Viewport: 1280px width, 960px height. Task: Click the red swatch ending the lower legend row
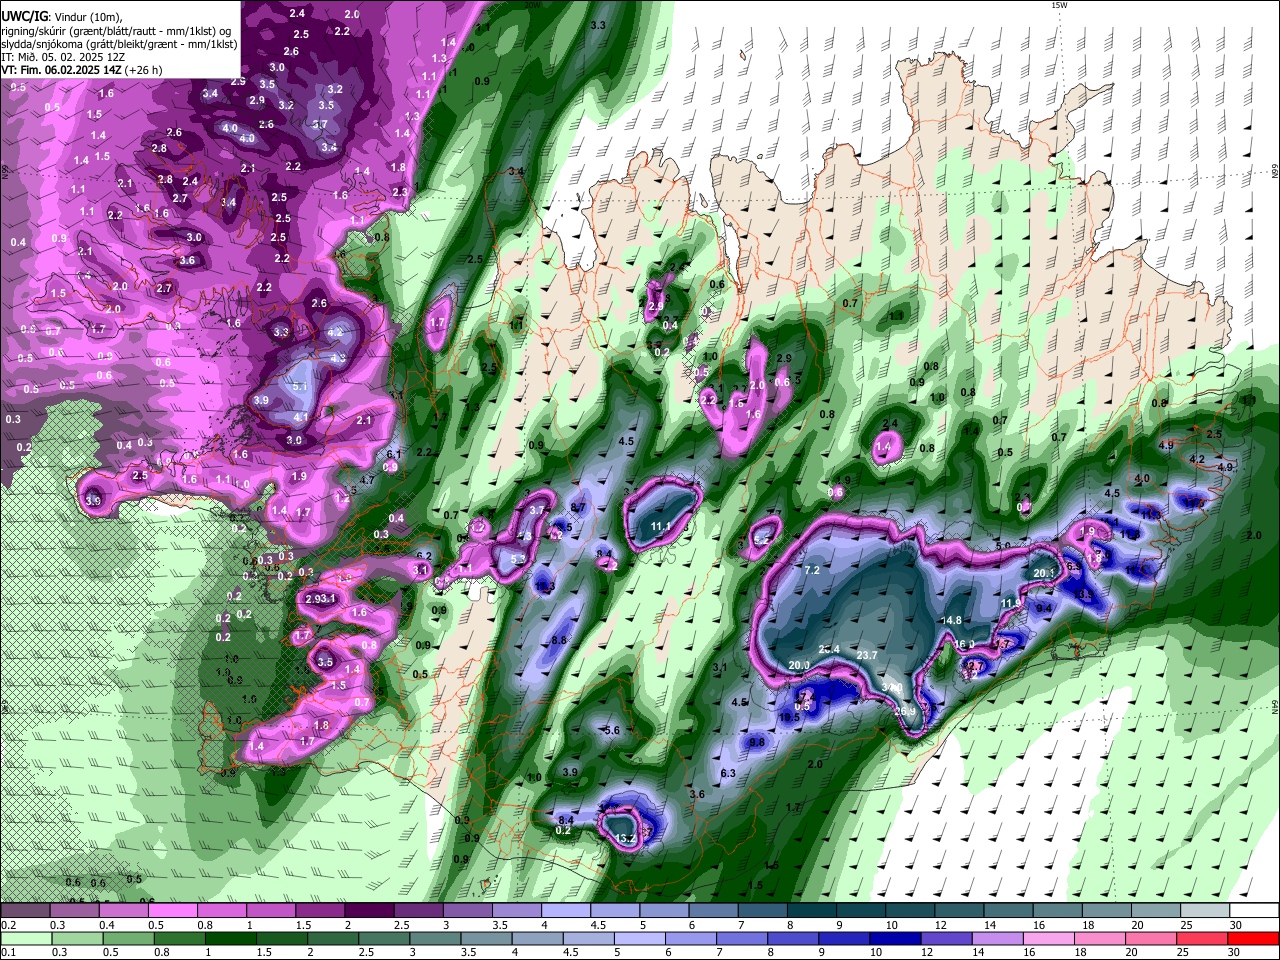pyautogui.click(x=1252, y=938)
